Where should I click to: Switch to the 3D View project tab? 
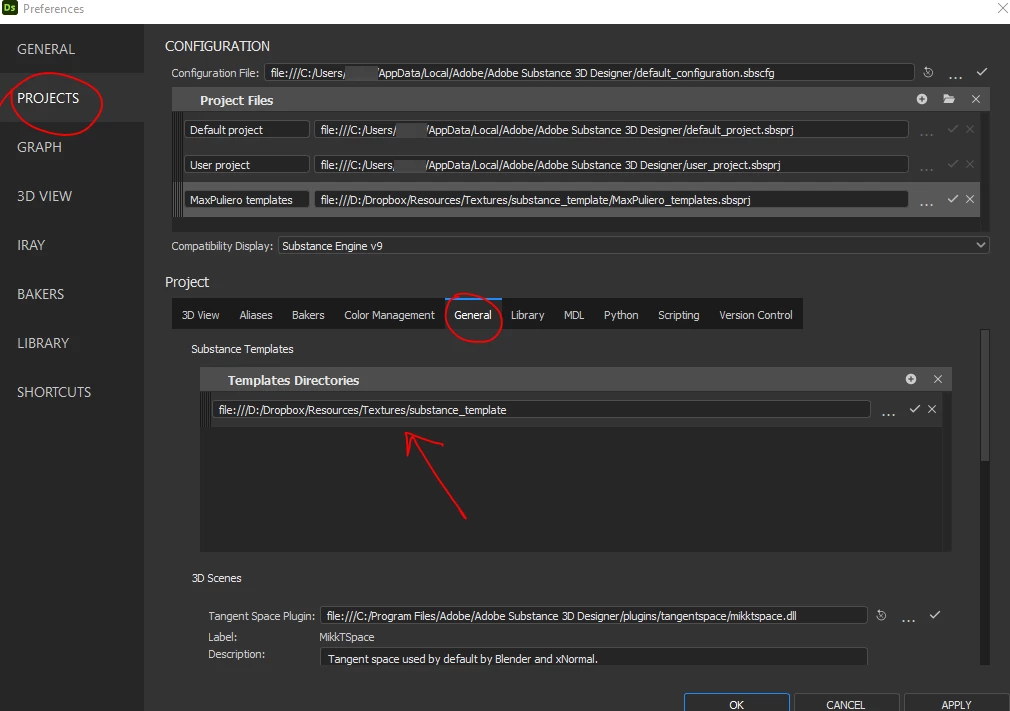click(x=200, y=315)
